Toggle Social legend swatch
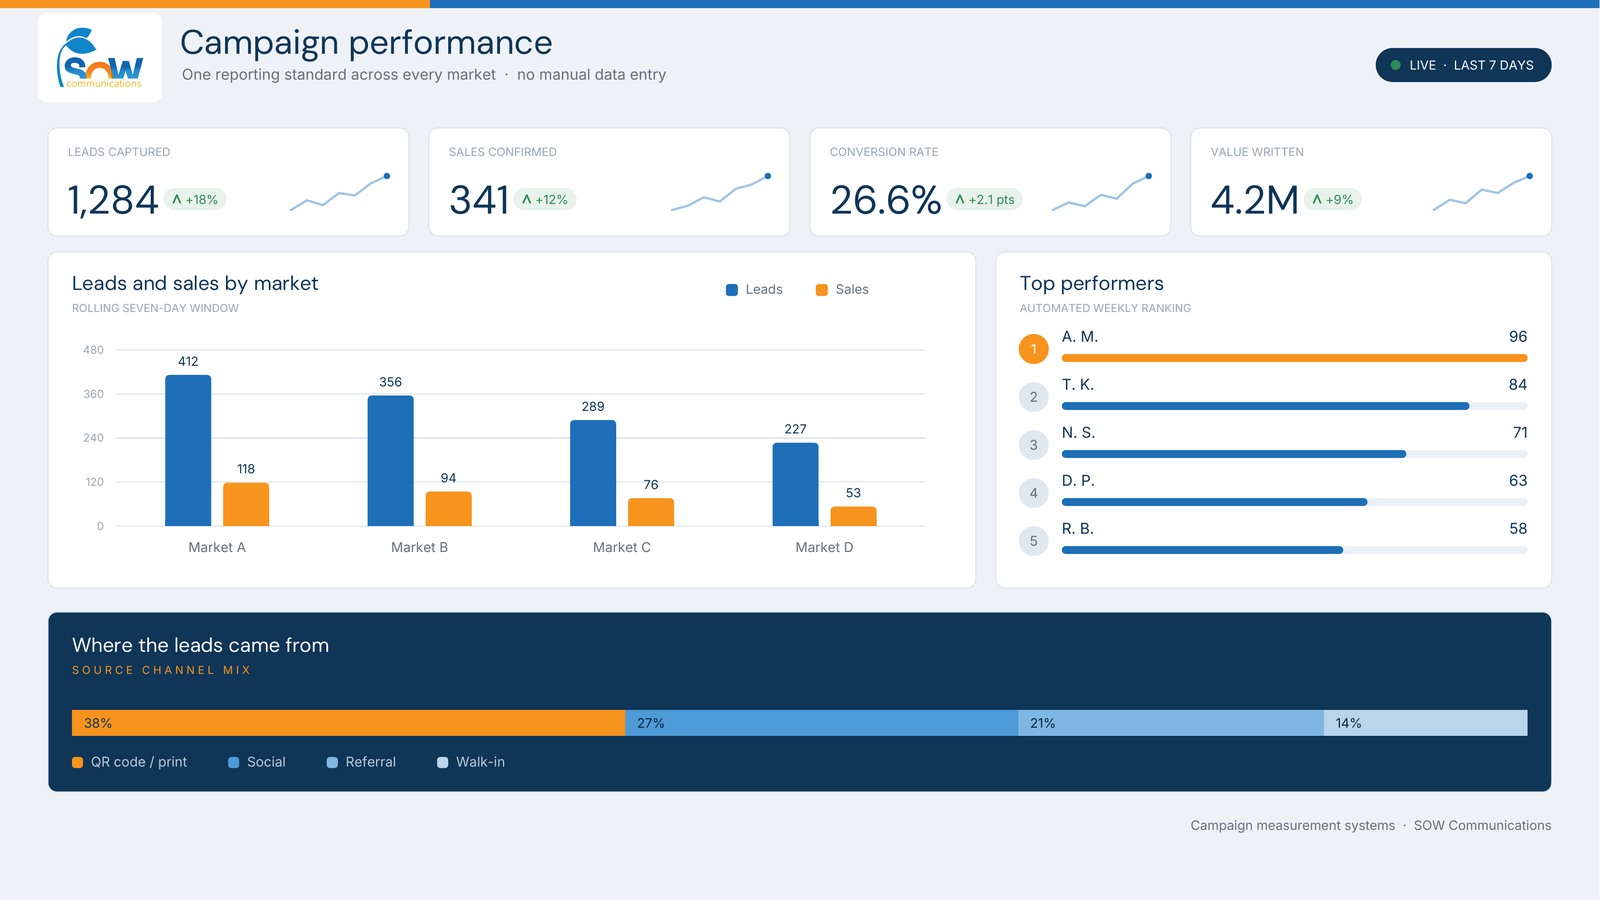This screenshot has height=900, width=1600. click(234, 763)
